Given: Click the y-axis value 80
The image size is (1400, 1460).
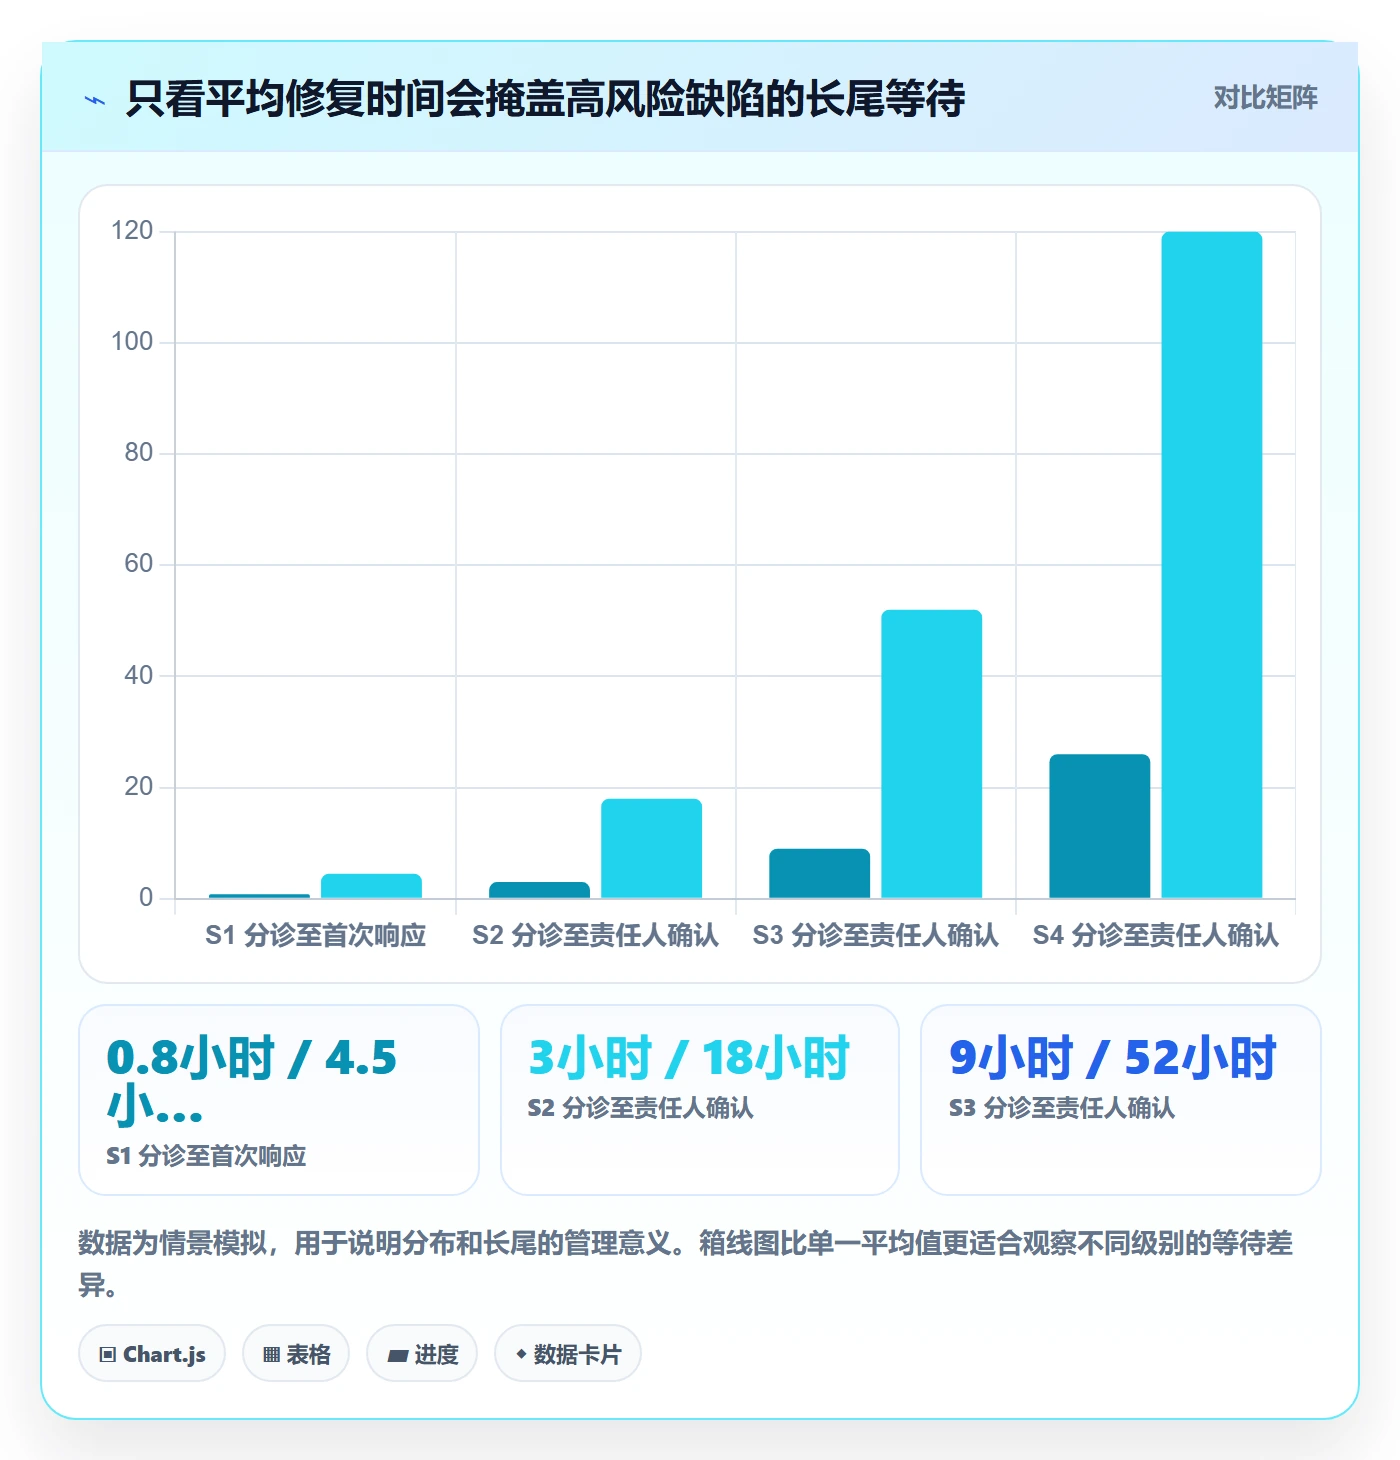Looking at the screenshot, I should (x=139, y=453).
